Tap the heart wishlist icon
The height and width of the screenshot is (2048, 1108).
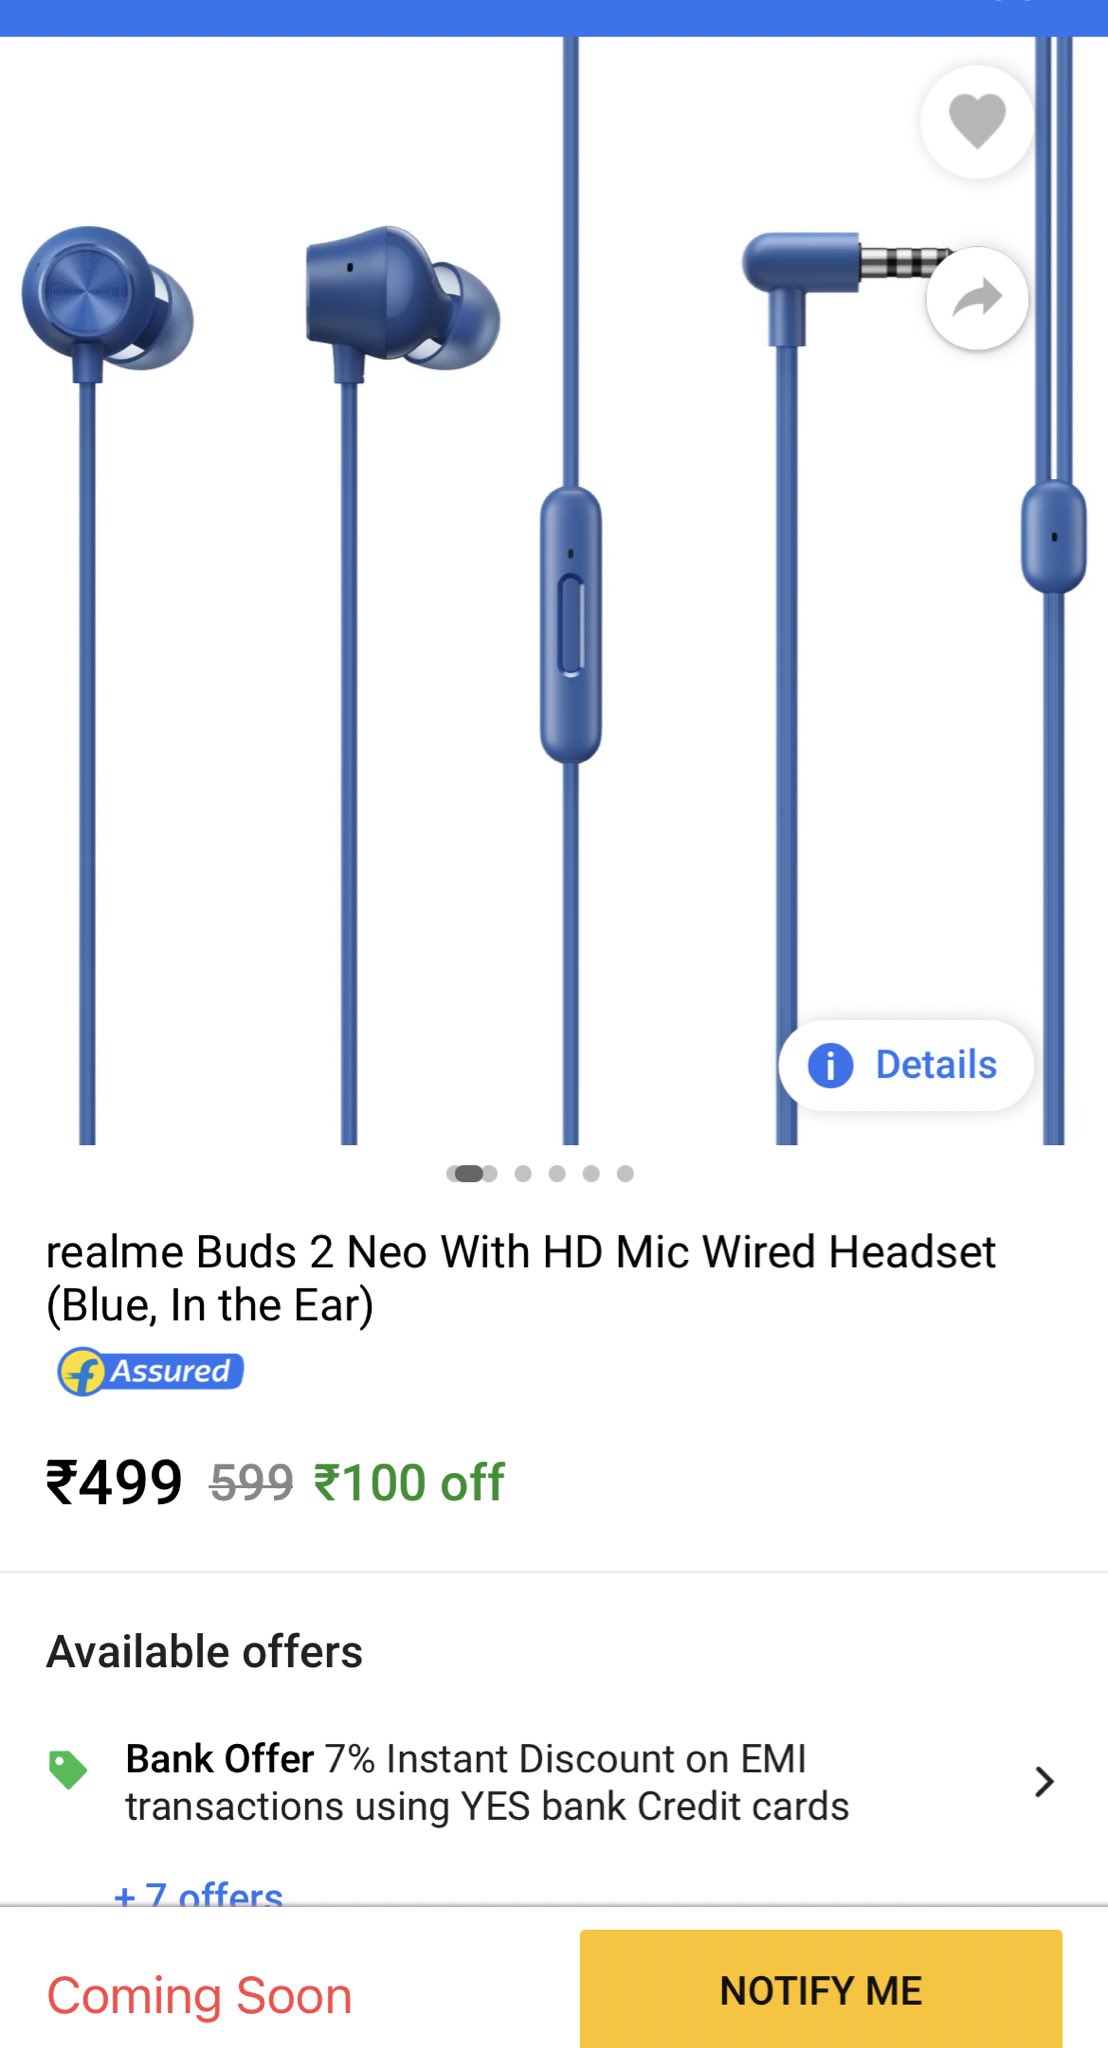[977, 122]
